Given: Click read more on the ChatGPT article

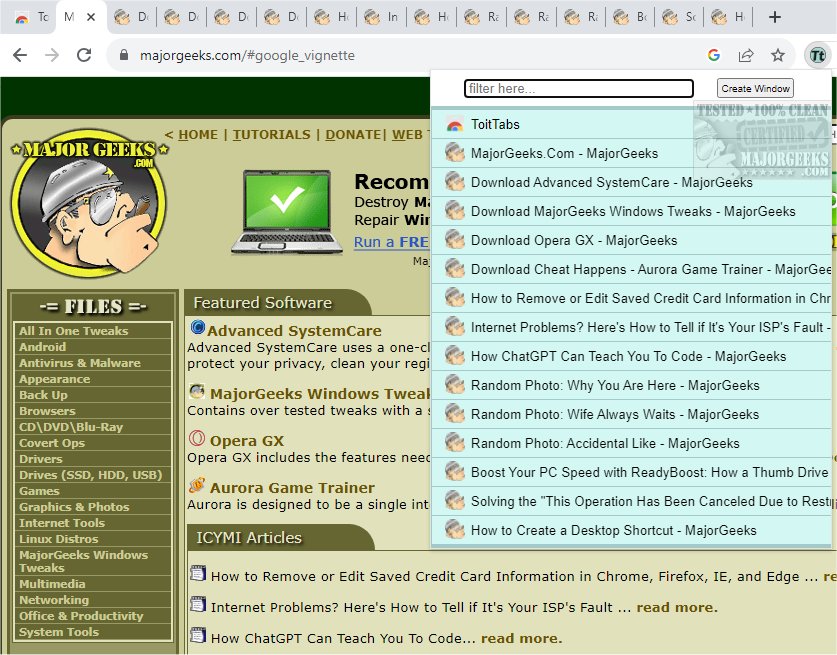Looking at the screenshot, I should tap(521, 639).
